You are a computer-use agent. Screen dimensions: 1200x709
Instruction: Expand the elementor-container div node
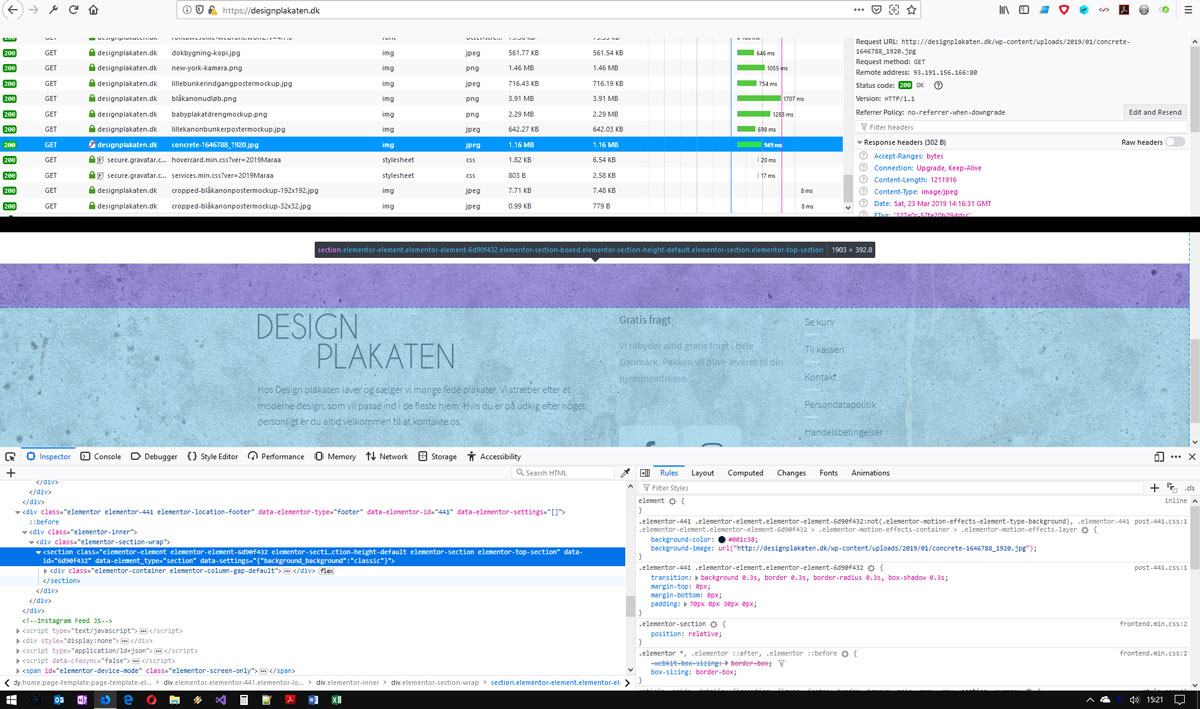(46, 570)
